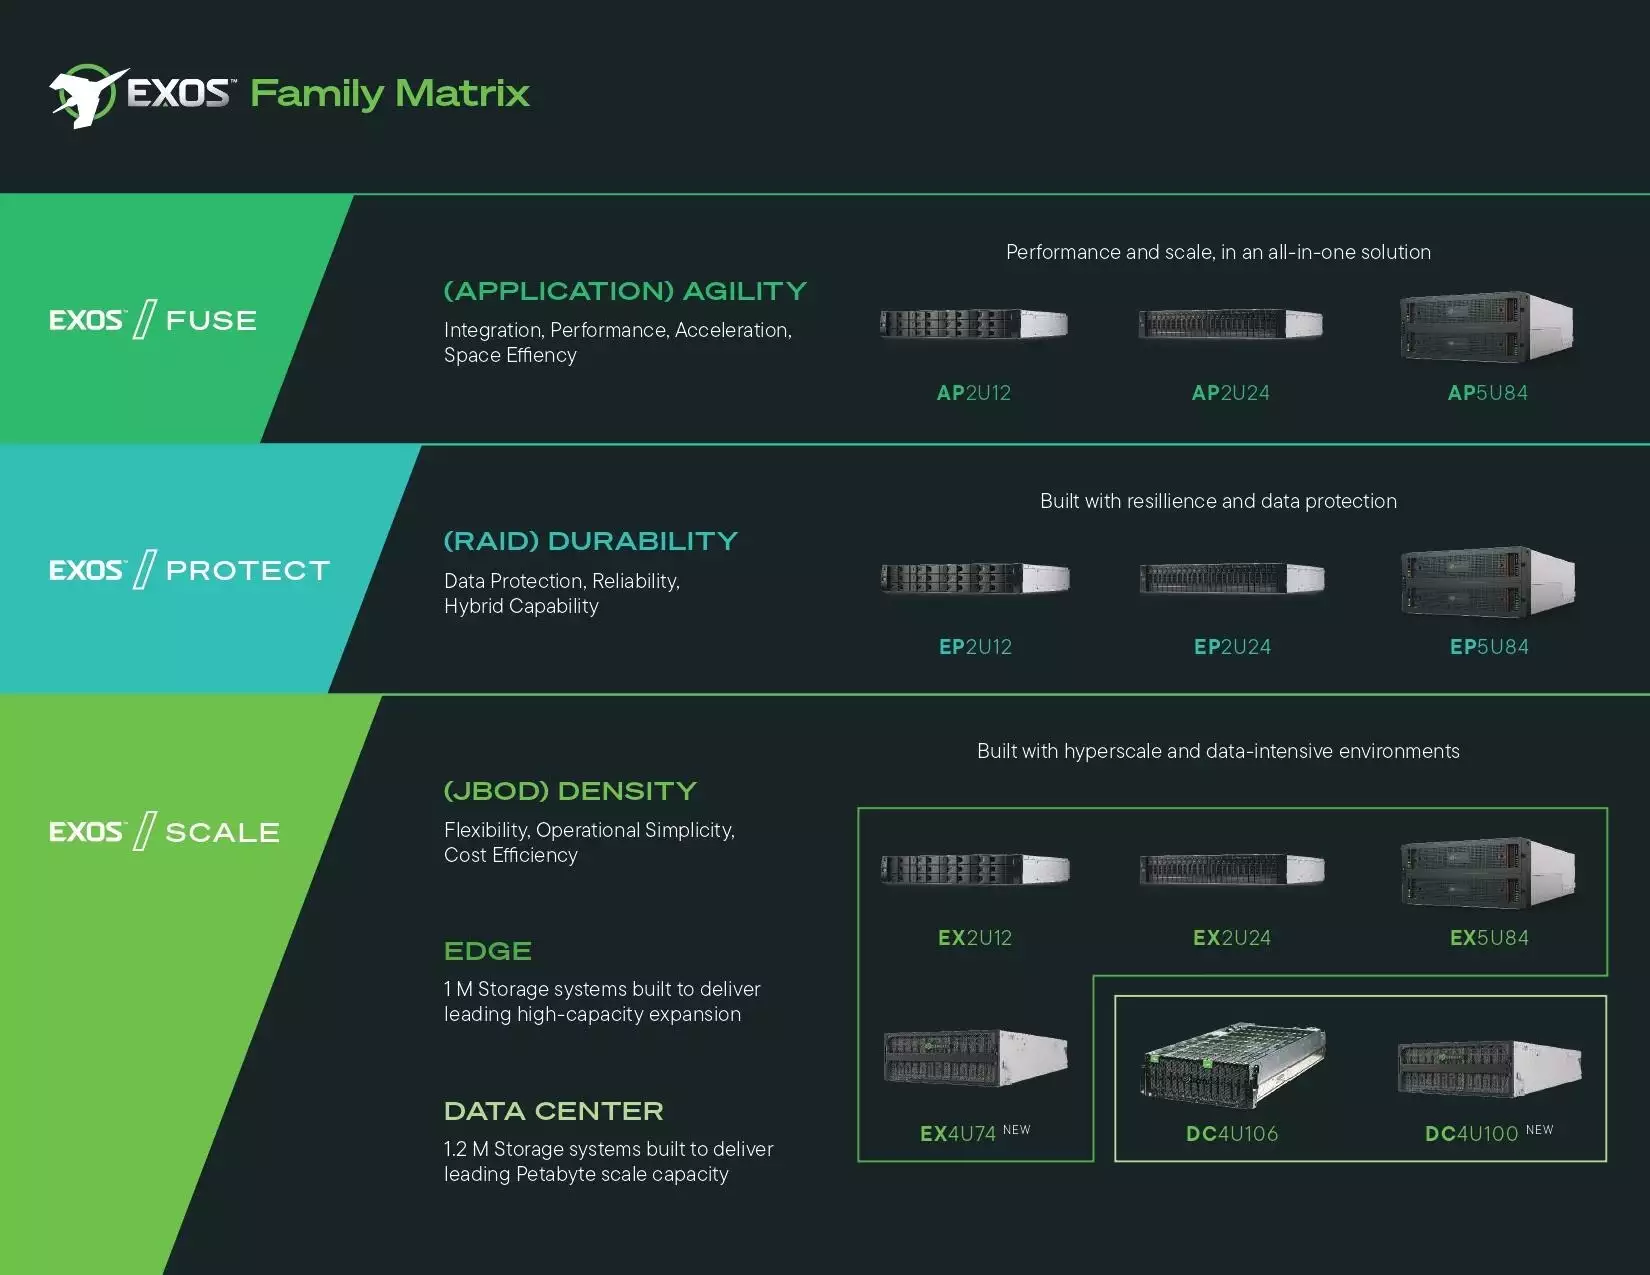The image size is (1650, 1275).
Task: Open the DC4U100 product image
Action: tap(1490, 1068)
